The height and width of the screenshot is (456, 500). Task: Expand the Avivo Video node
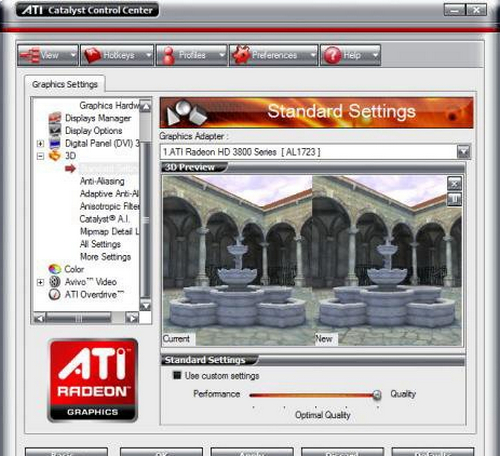tap(40, 282)
